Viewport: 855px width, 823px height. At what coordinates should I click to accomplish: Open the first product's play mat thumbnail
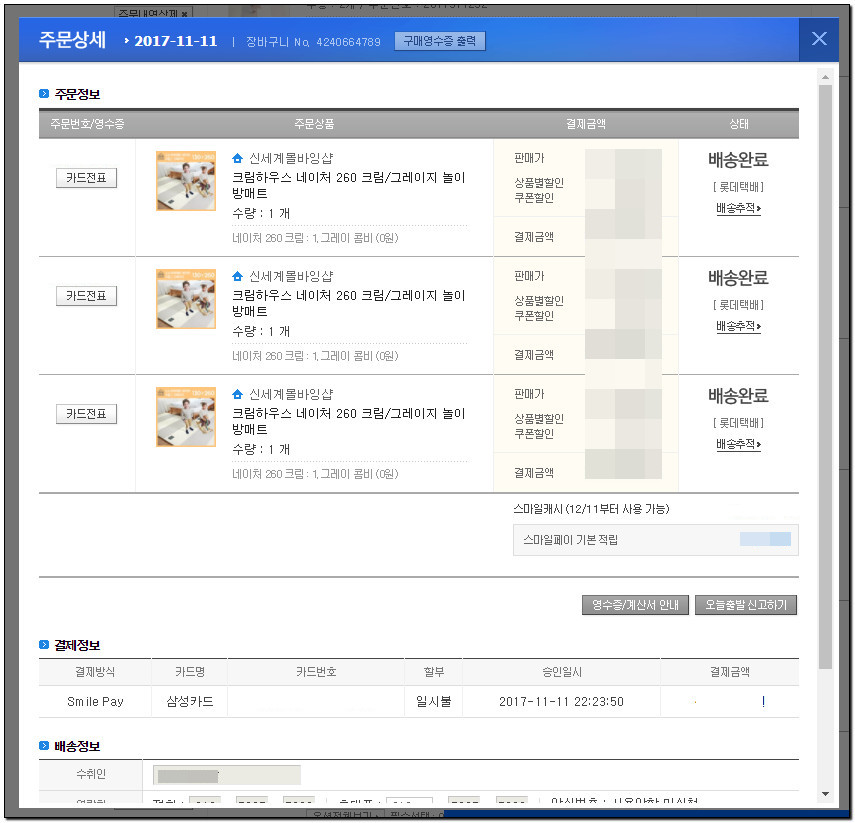pyautogui.click(x=186, y=181)
